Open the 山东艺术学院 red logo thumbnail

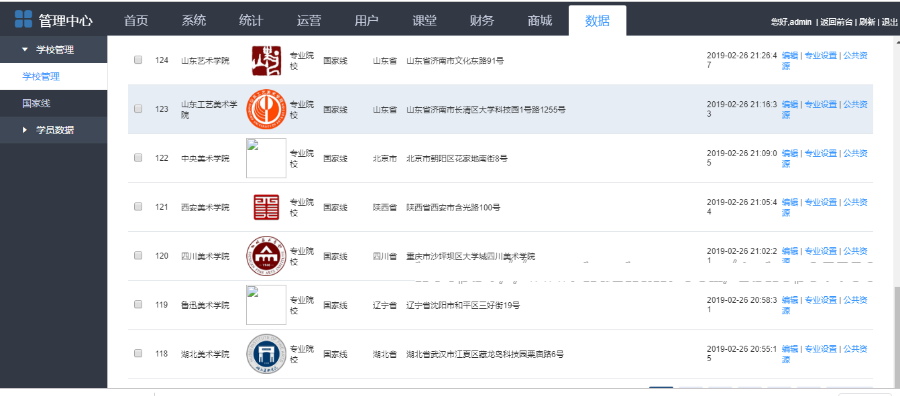click(266, 60)
